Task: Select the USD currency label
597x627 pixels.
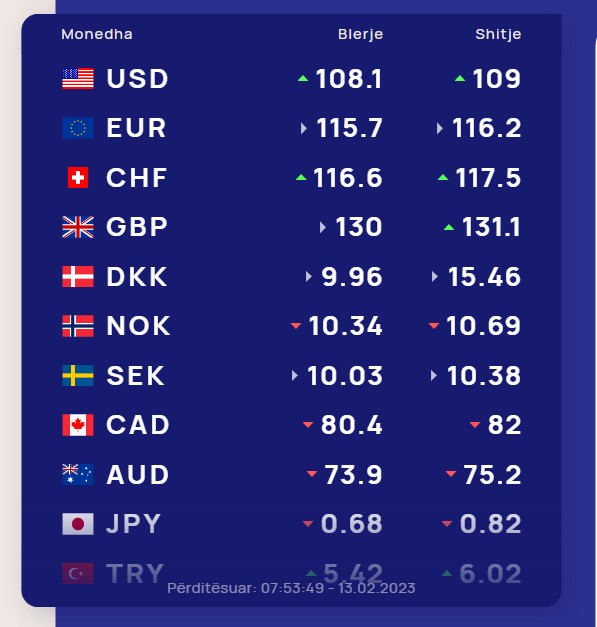Action: tap(137, 78)
